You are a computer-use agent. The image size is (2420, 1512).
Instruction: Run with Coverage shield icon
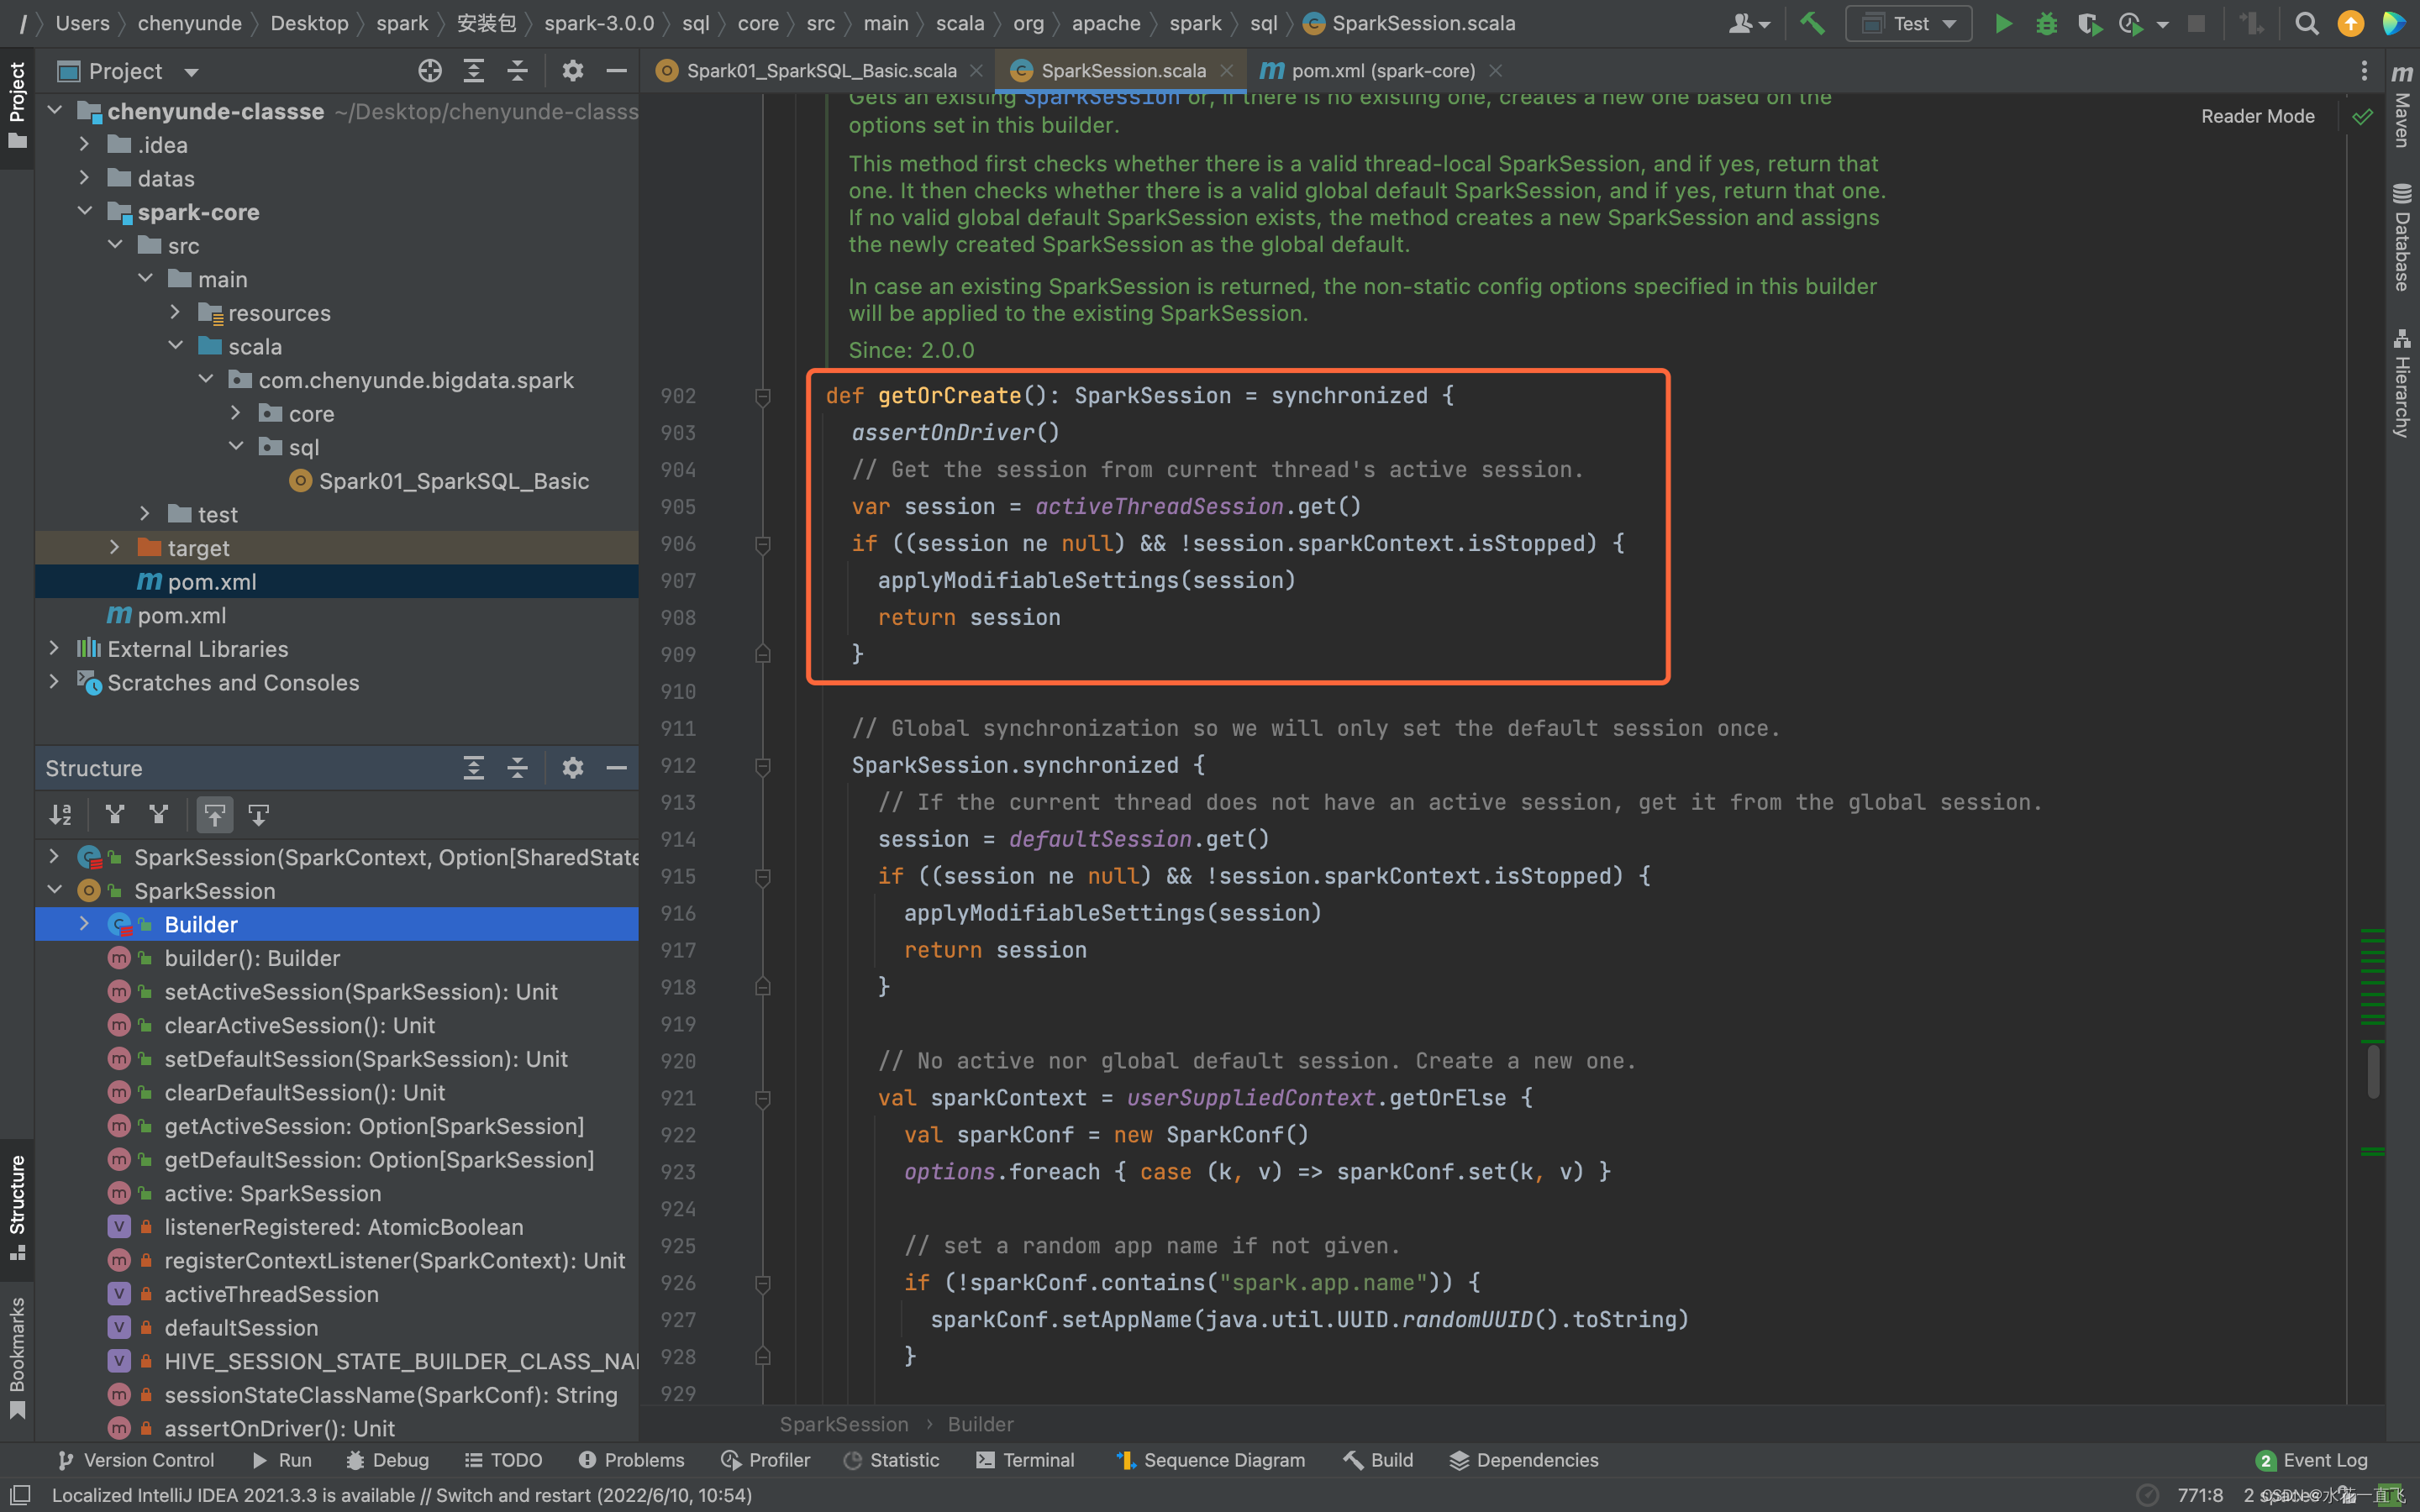[2089, 23]
